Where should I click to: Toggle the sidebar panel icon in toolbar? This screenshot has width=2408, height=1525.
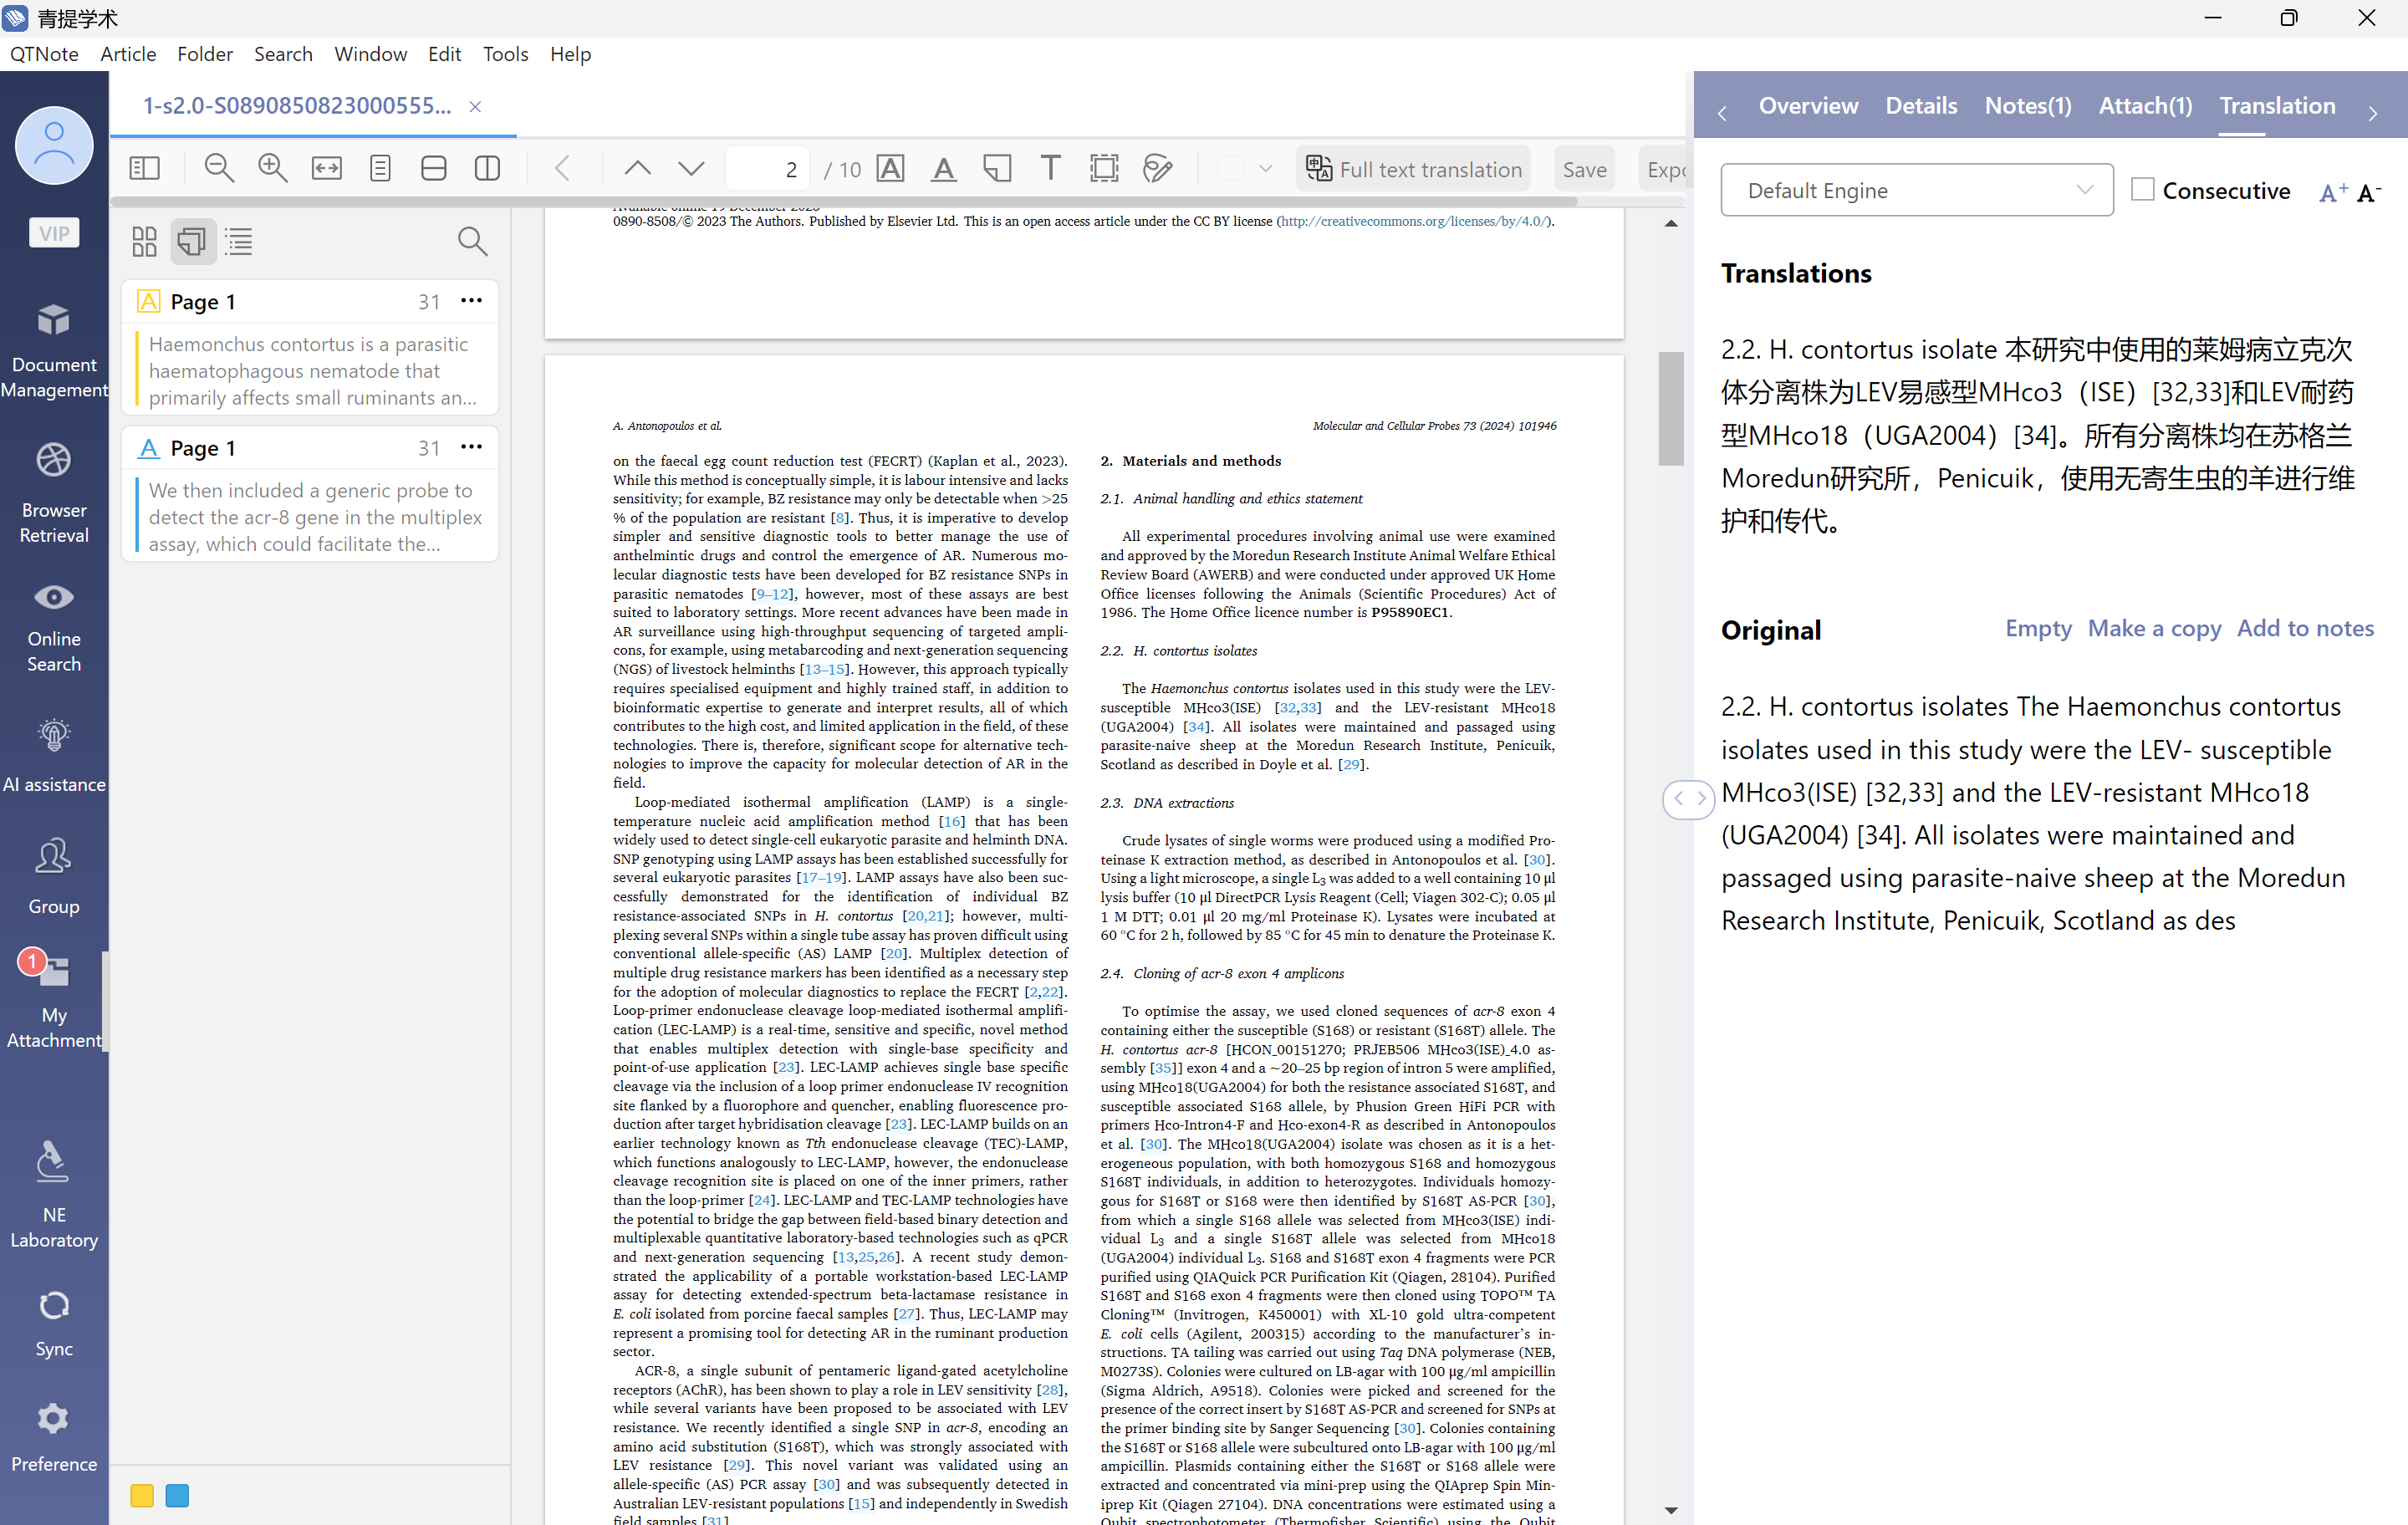[x=145, y=169]
